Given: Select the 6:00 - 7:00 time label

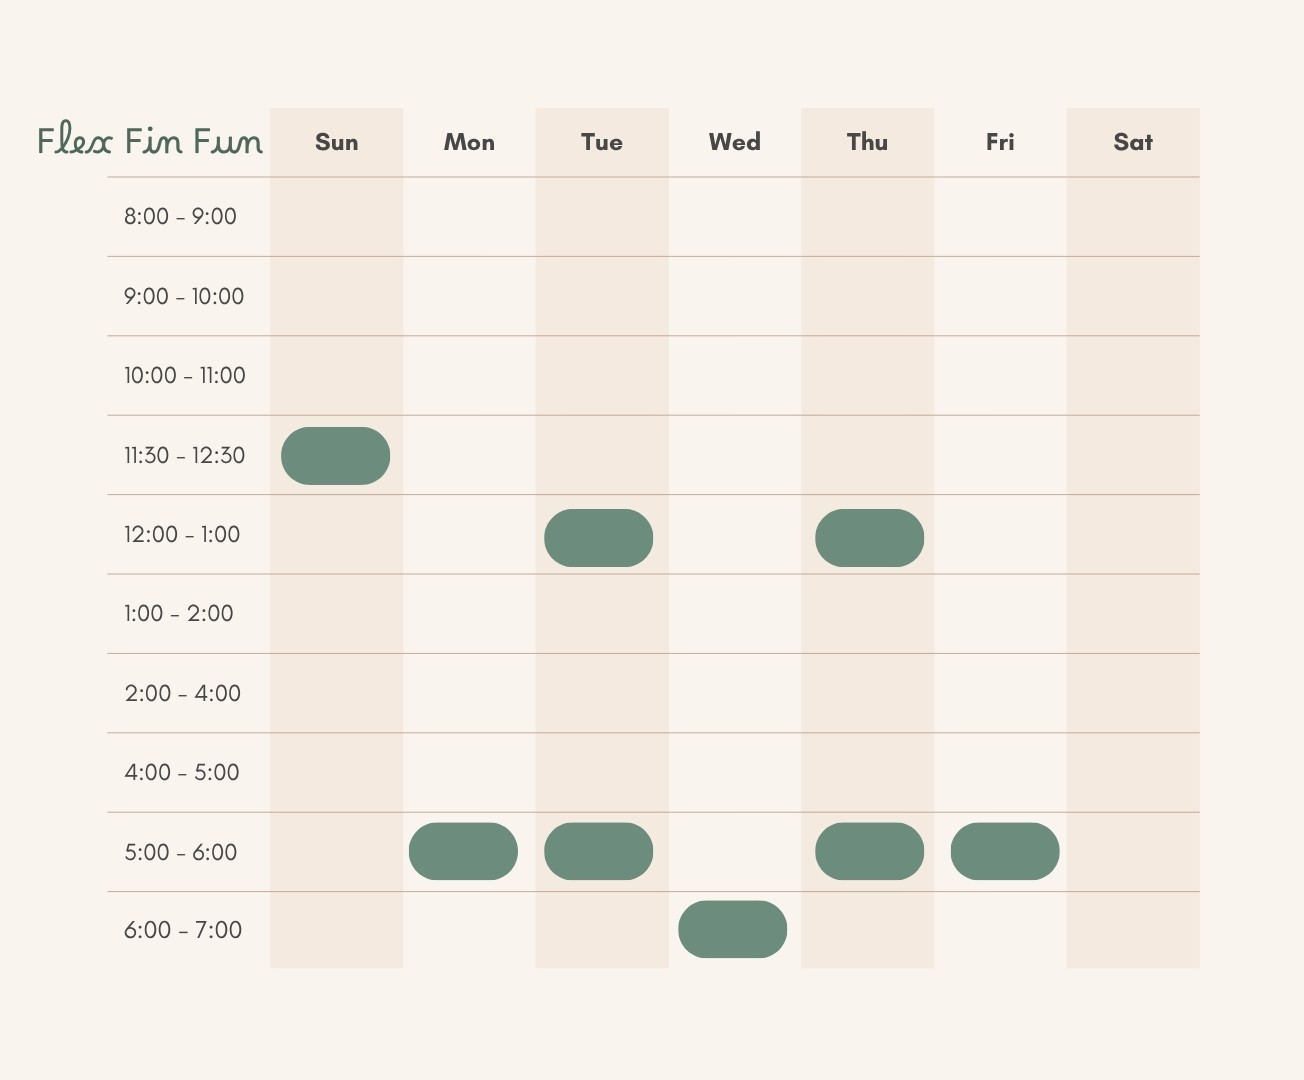Looking at the screenshot, I should coord(183,930).
